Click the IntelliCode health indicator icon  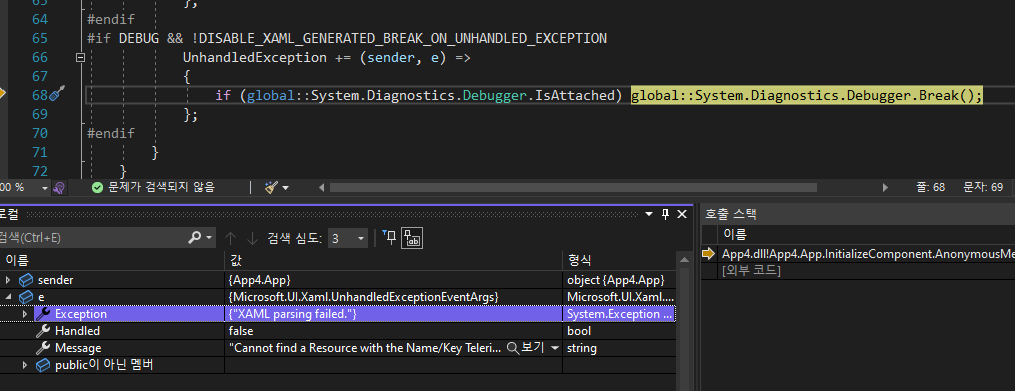click(60, 188)
